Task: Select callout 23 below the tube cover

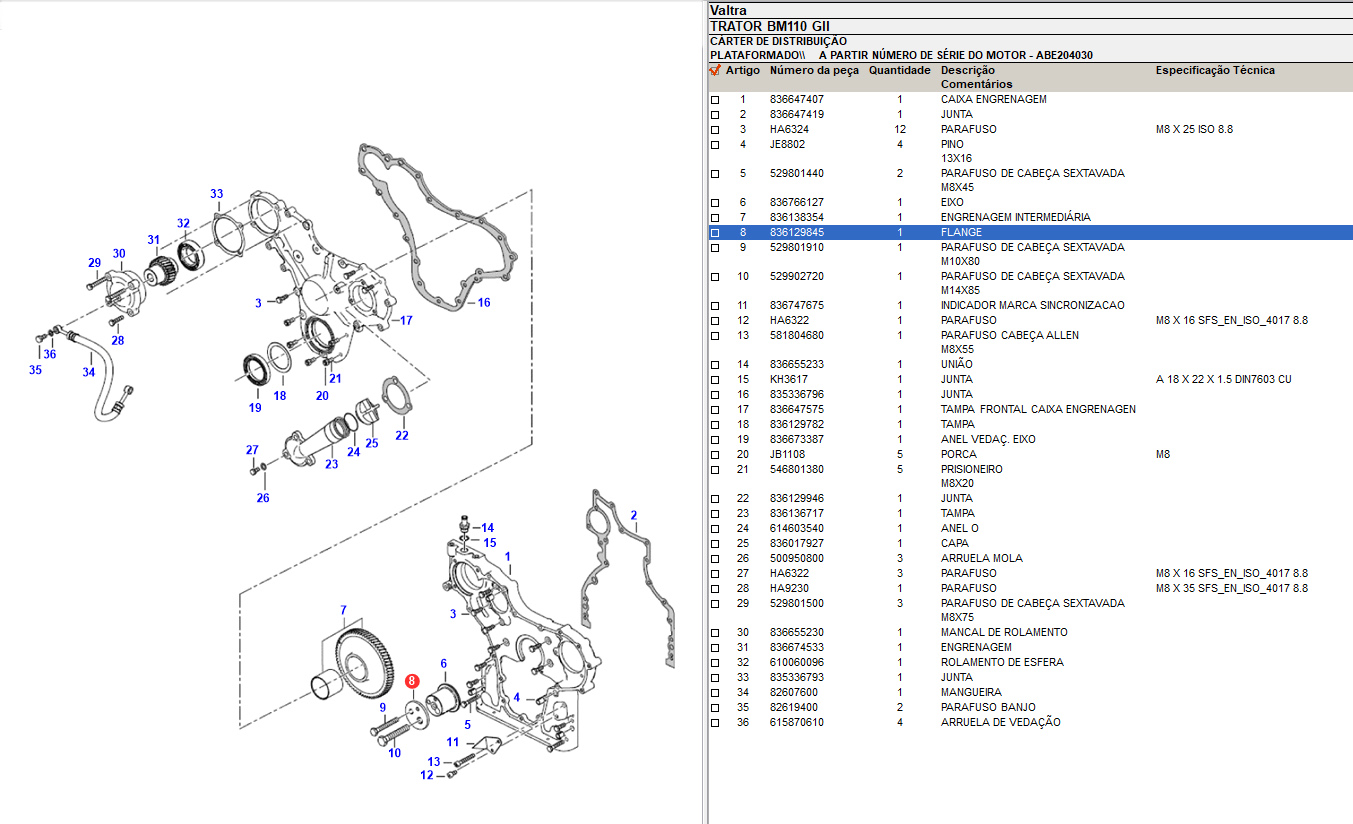Action: pyautogui.click(x=331, y=464)
